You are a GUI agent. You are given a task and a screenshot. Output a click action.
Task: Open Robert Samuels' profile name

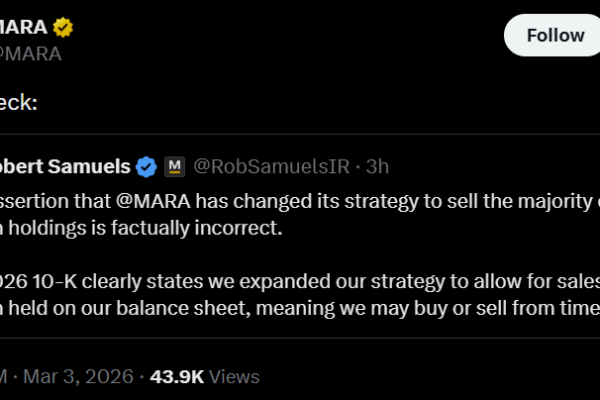[65, 165]
